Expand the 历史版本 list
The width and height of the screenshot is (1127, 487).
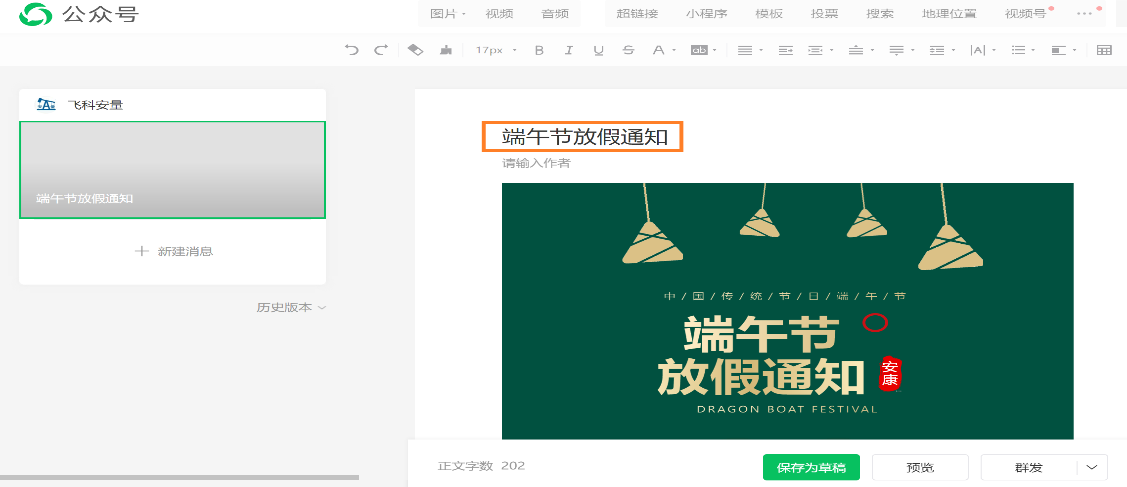[x=291, y=307]
